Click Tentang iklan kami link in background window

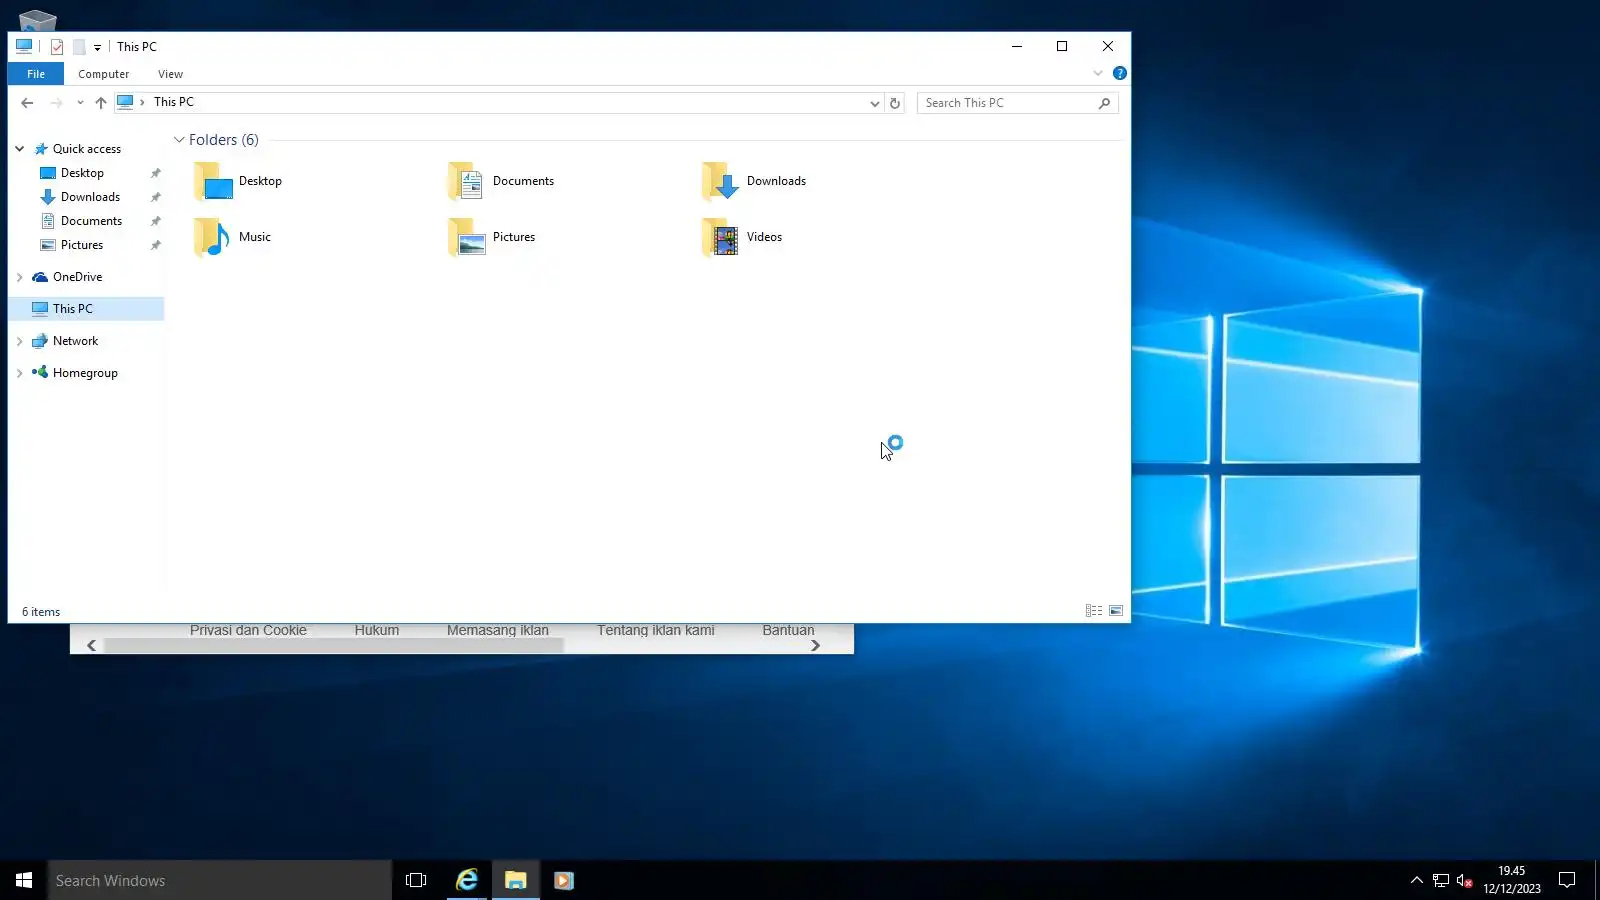656,630
